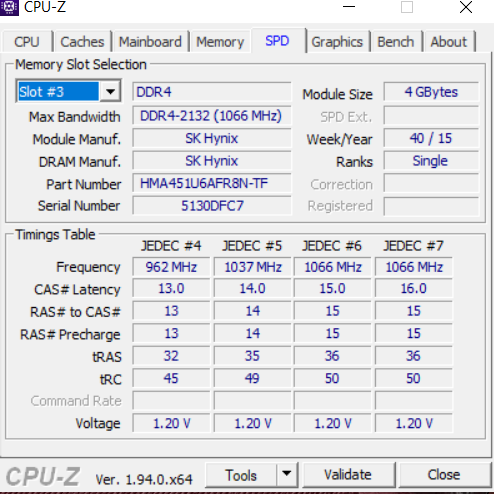This screenshot has height=494, width=494.
Task: Click the empty Registered field
Action: click(x=431, y=206)
